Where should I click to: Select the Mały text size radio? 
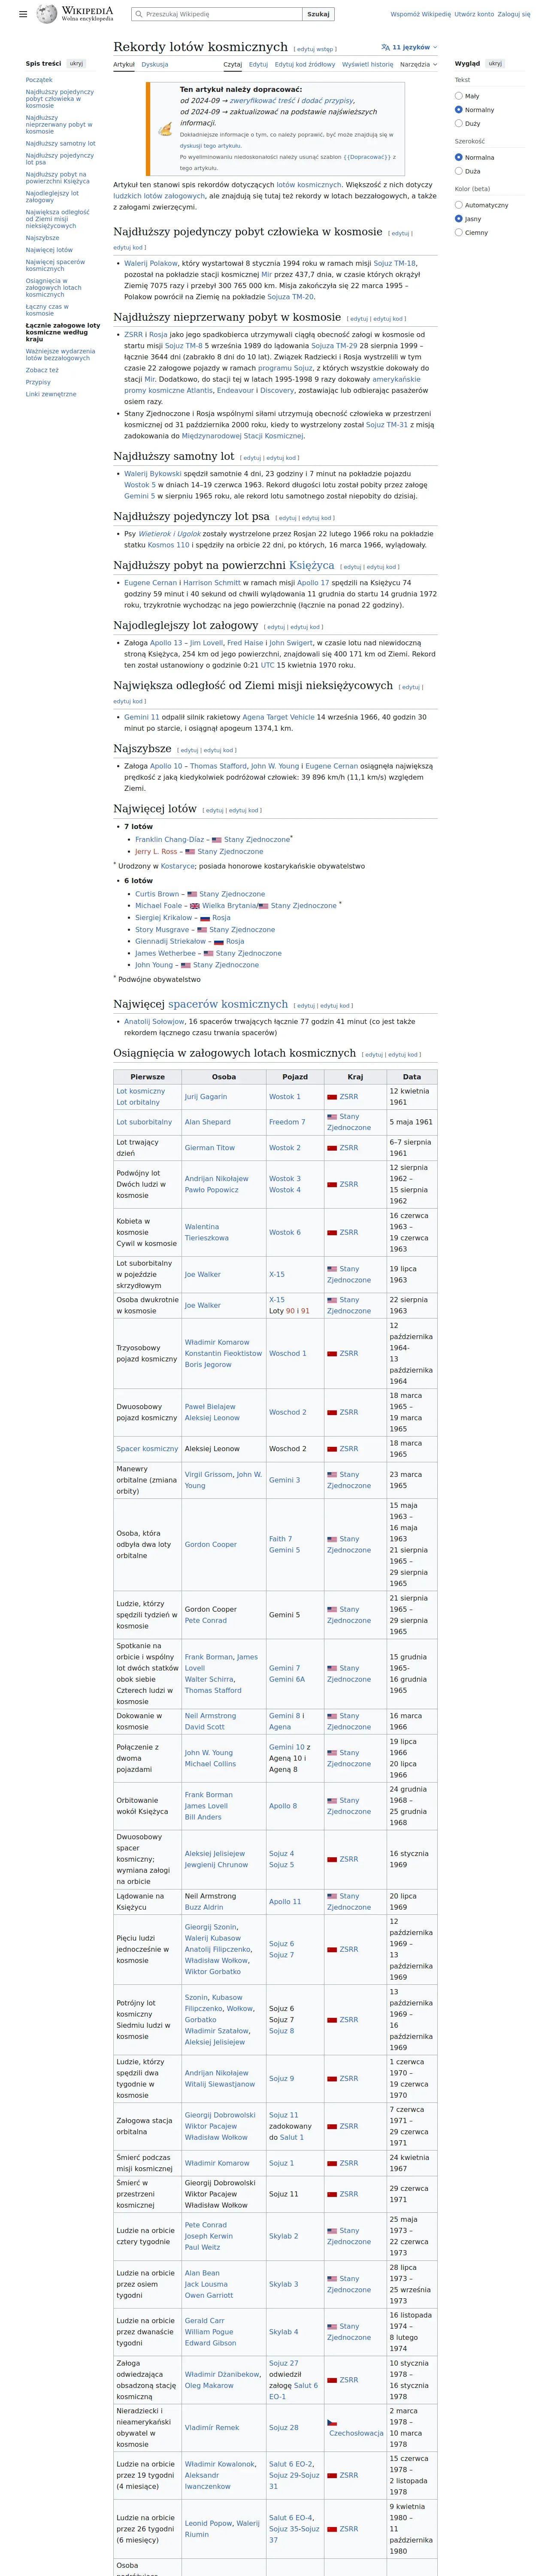pos(459,96)
